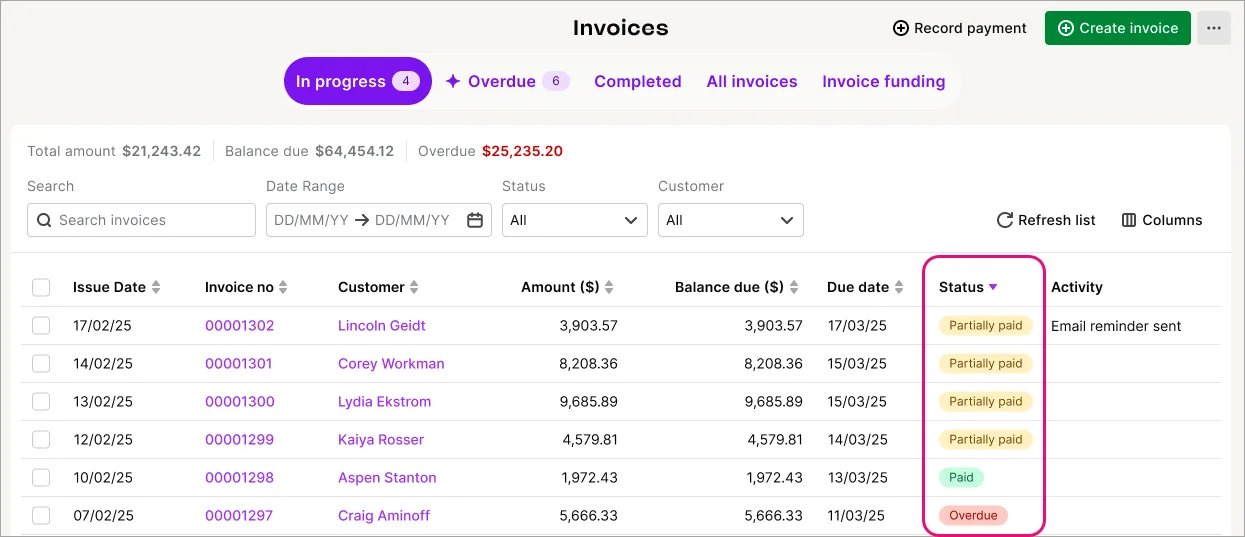Image resolution: width=1245 pixels, height=537 pixels.
Task: Open customer Lydia Ekstrom
Action: (385, 401)
